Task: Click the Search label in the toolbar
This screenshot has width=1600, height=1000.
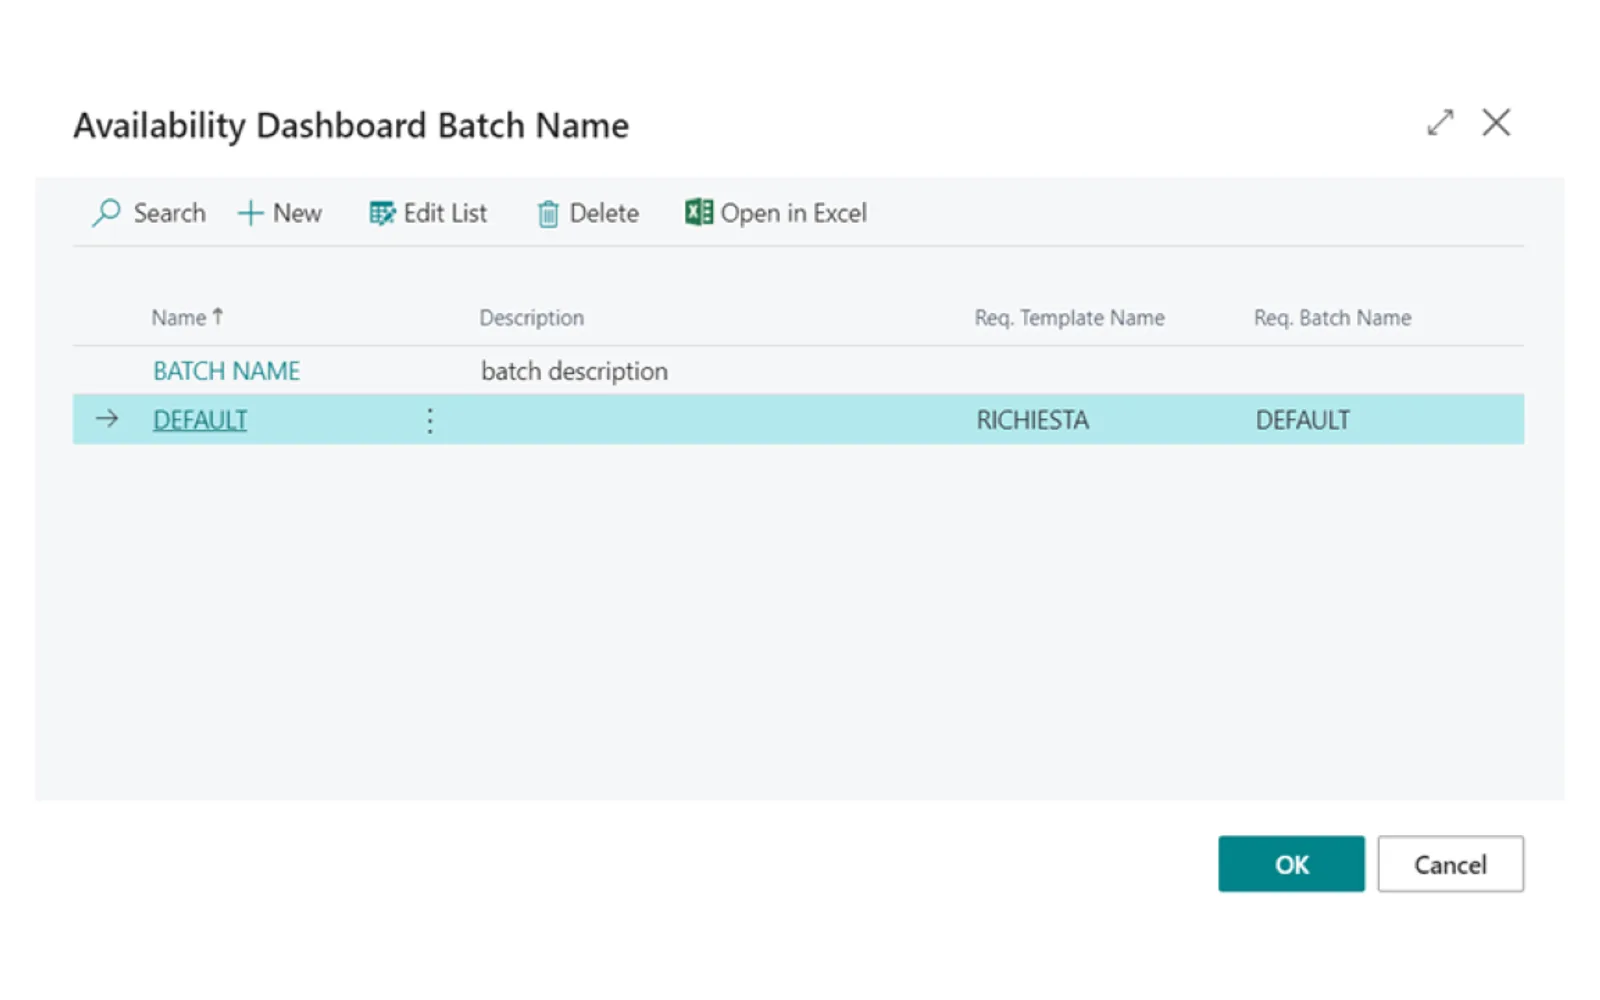Action: click(169, 213)
